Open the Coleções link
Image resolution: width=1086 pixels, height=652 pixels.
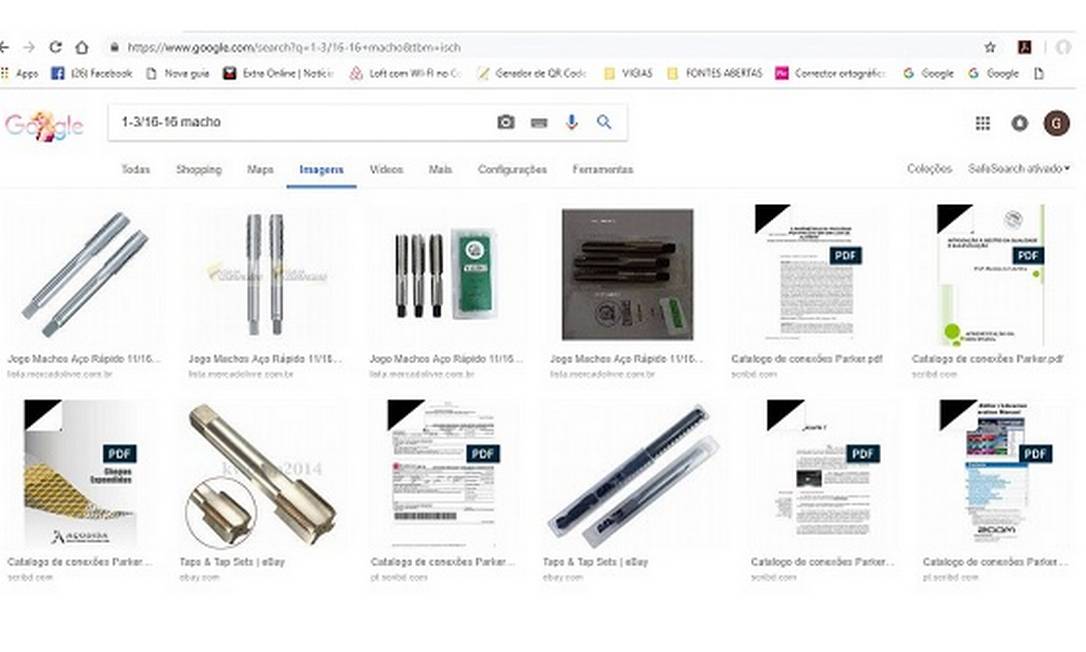tap(929, 168)
